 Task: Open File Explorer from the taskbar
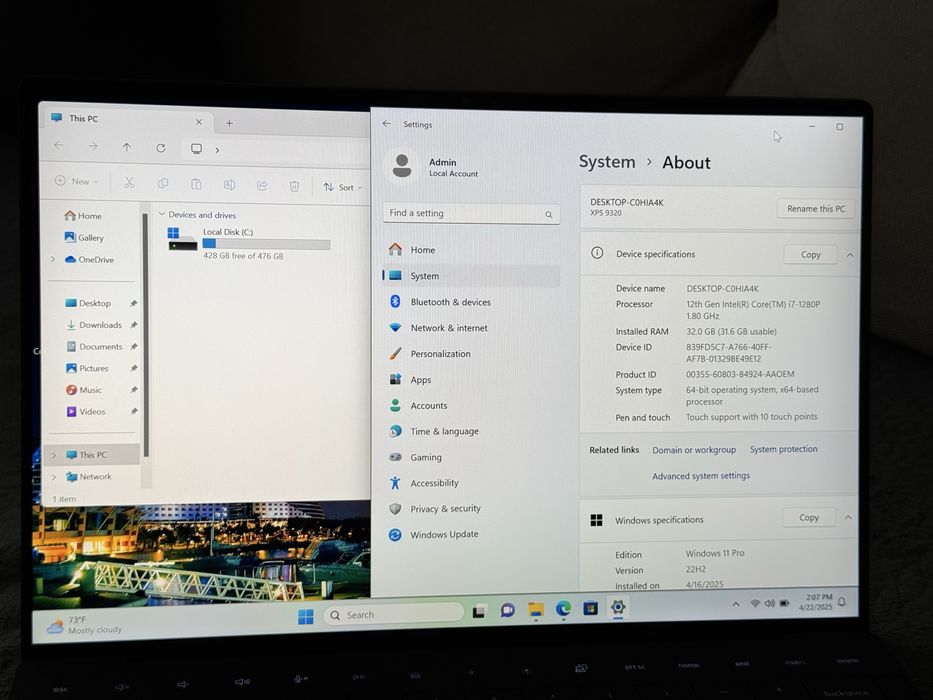point(536,610)
